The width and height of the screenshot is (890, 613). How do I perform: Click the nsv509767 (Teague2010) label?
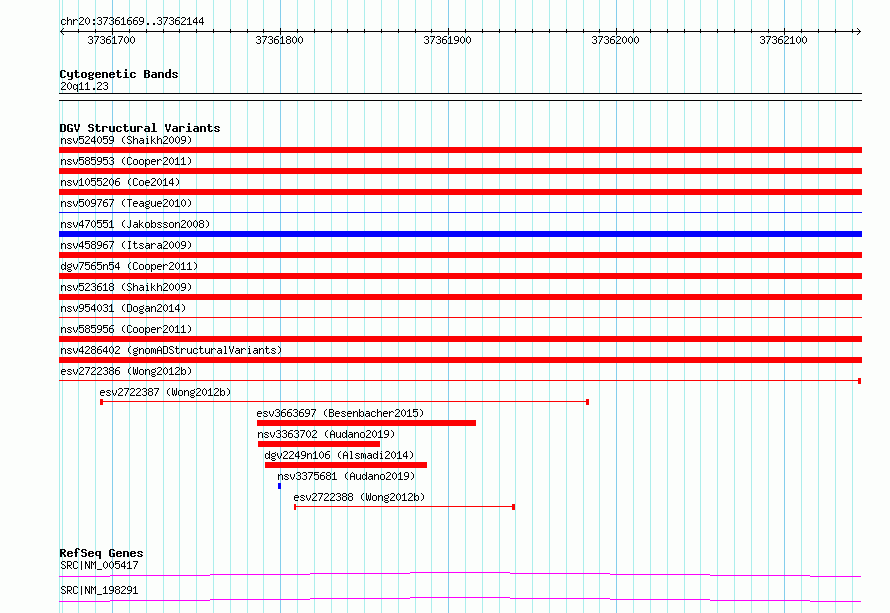tap(126, 203)
